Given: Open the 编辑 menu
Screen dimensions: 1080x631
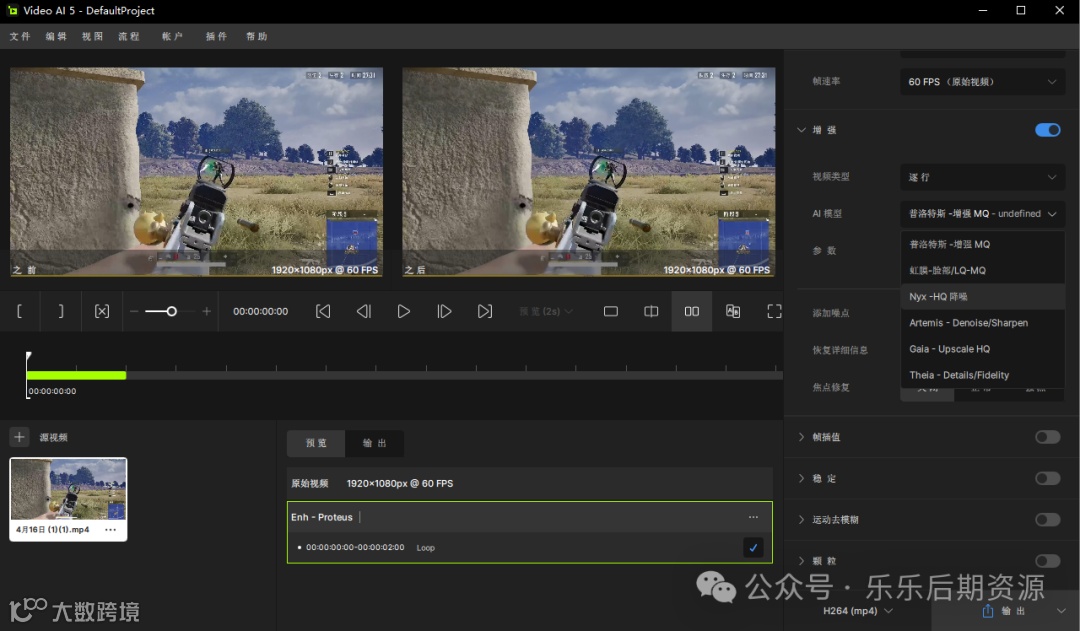Looking at the screenshot, I should coord(56,36).
